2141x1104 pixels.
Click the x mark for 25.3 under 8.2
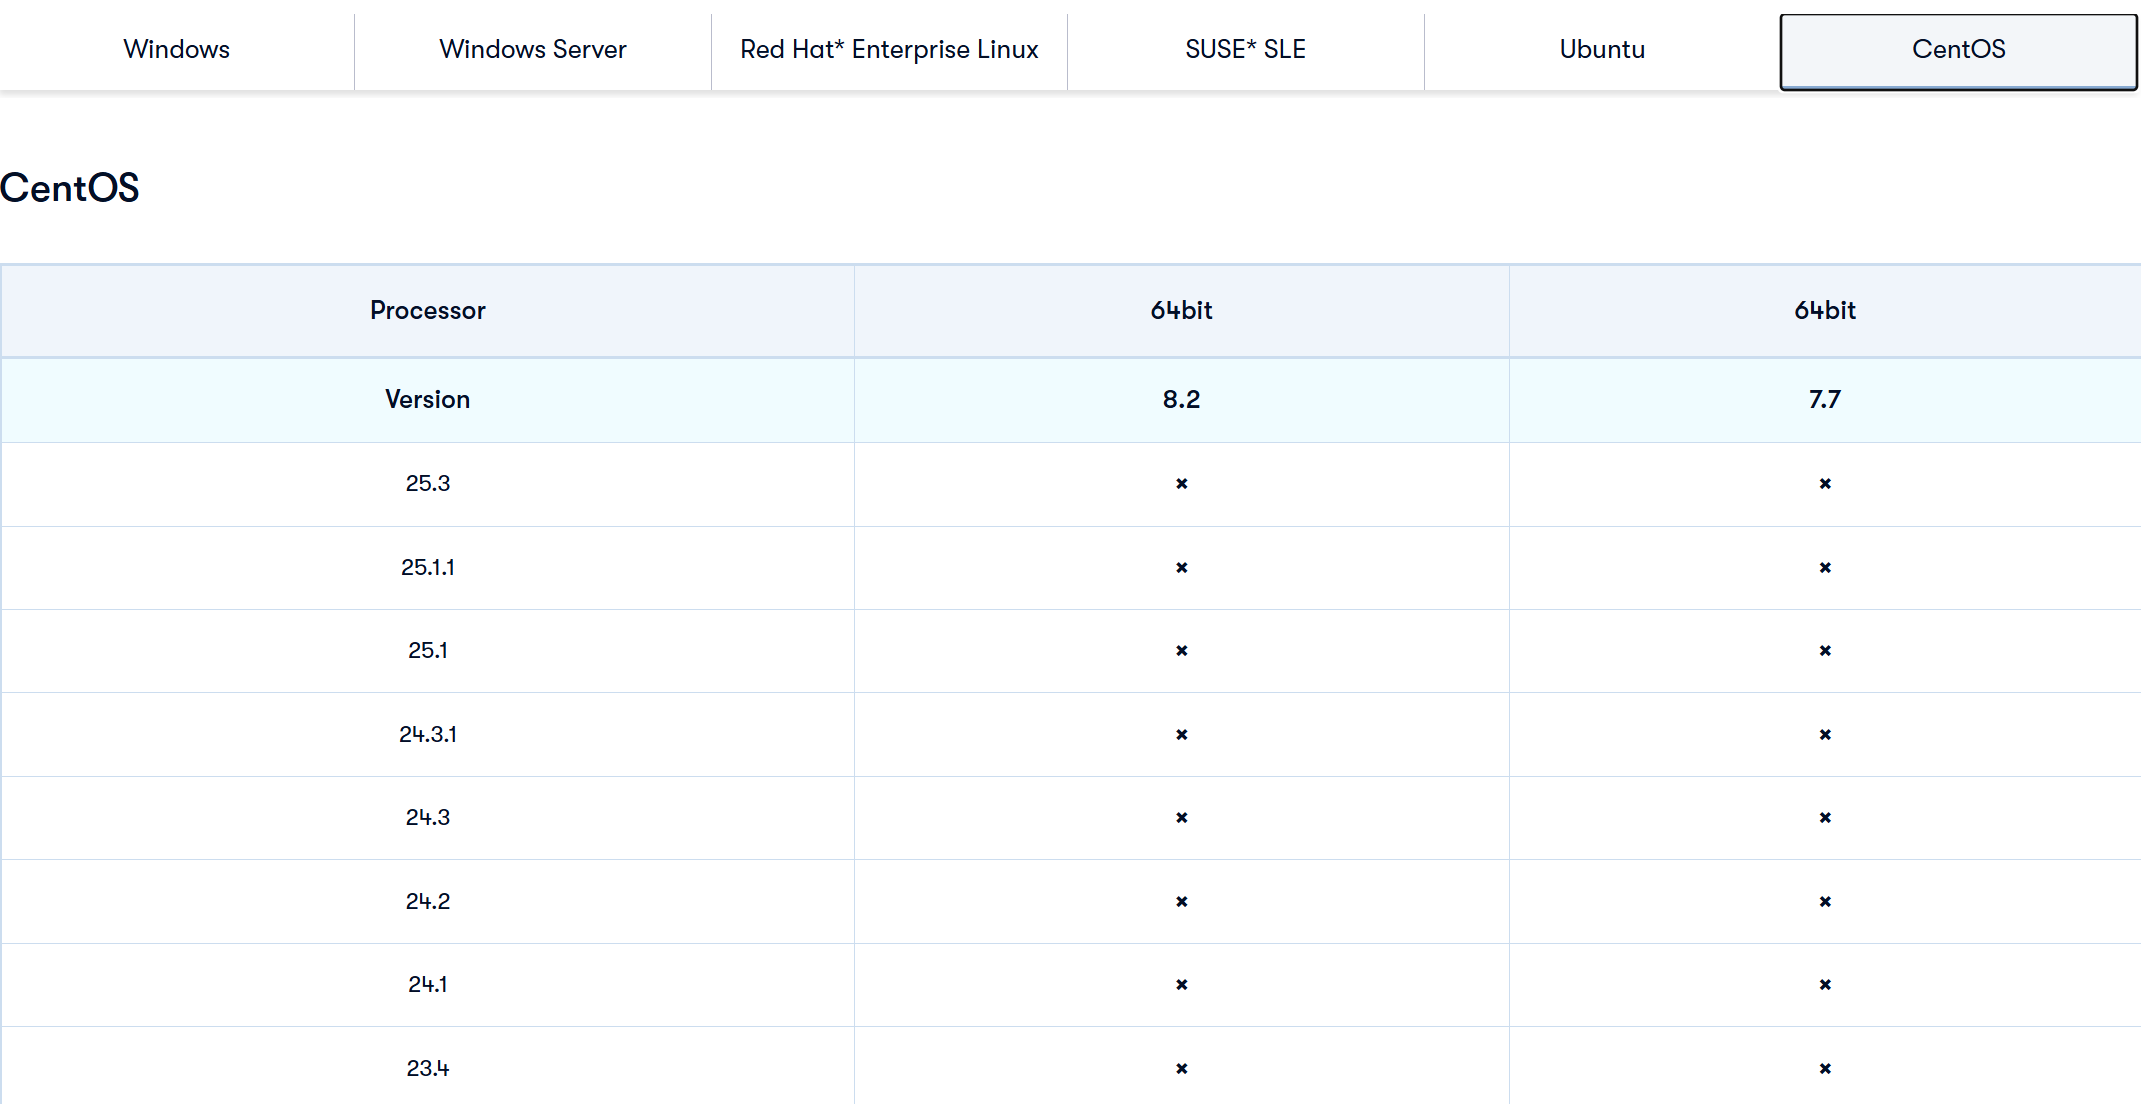tap(1181, 484)
